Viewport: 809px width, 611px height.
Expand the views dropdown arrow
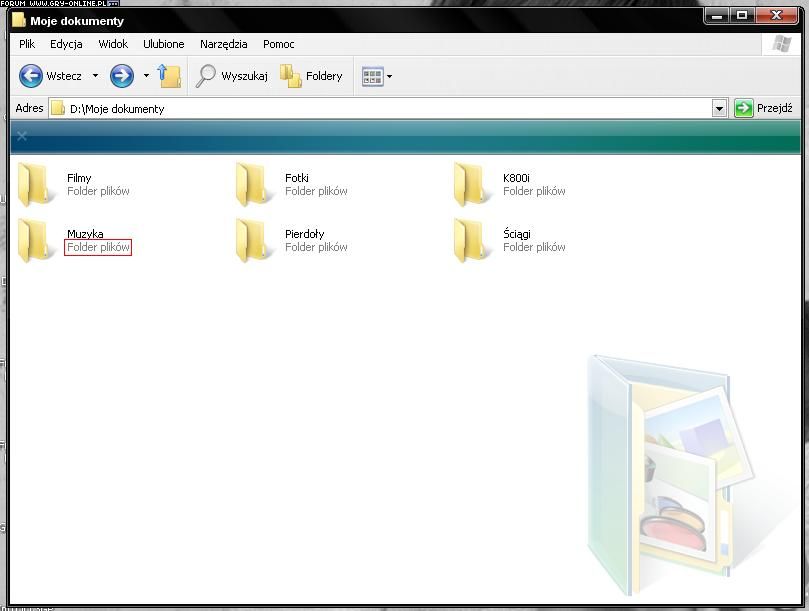390,76
